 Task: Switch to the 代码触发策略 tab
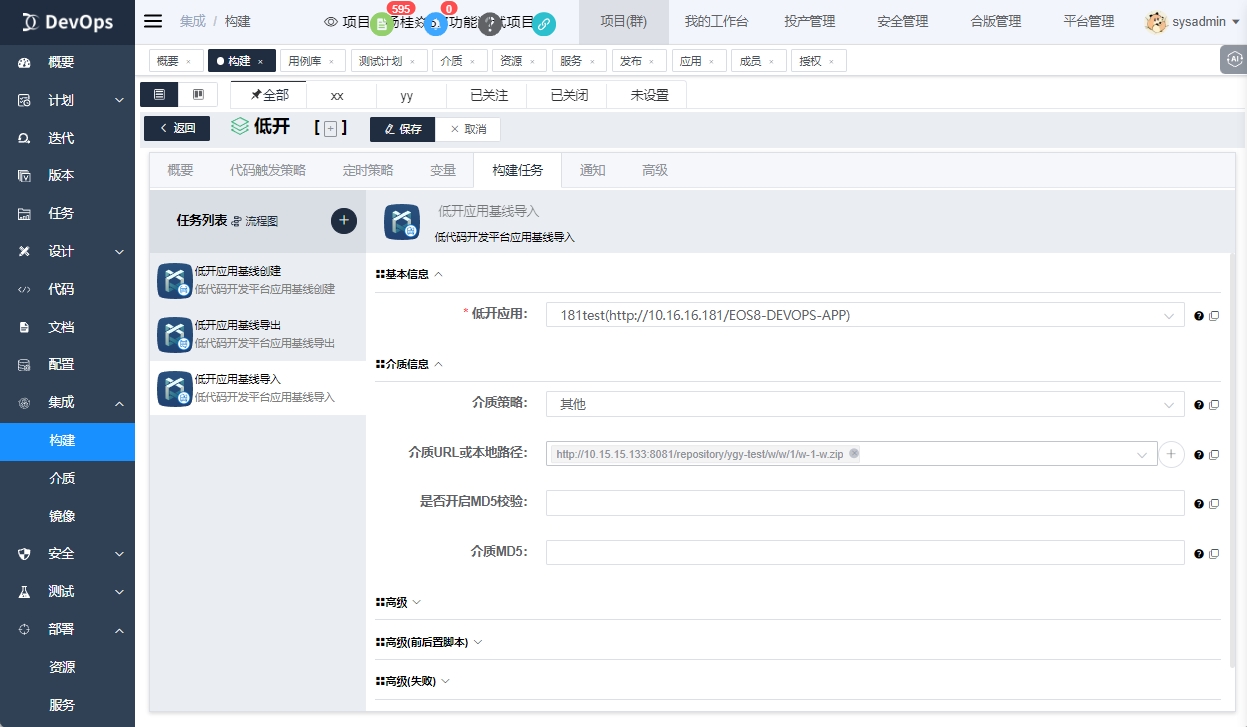coord(267,170)
